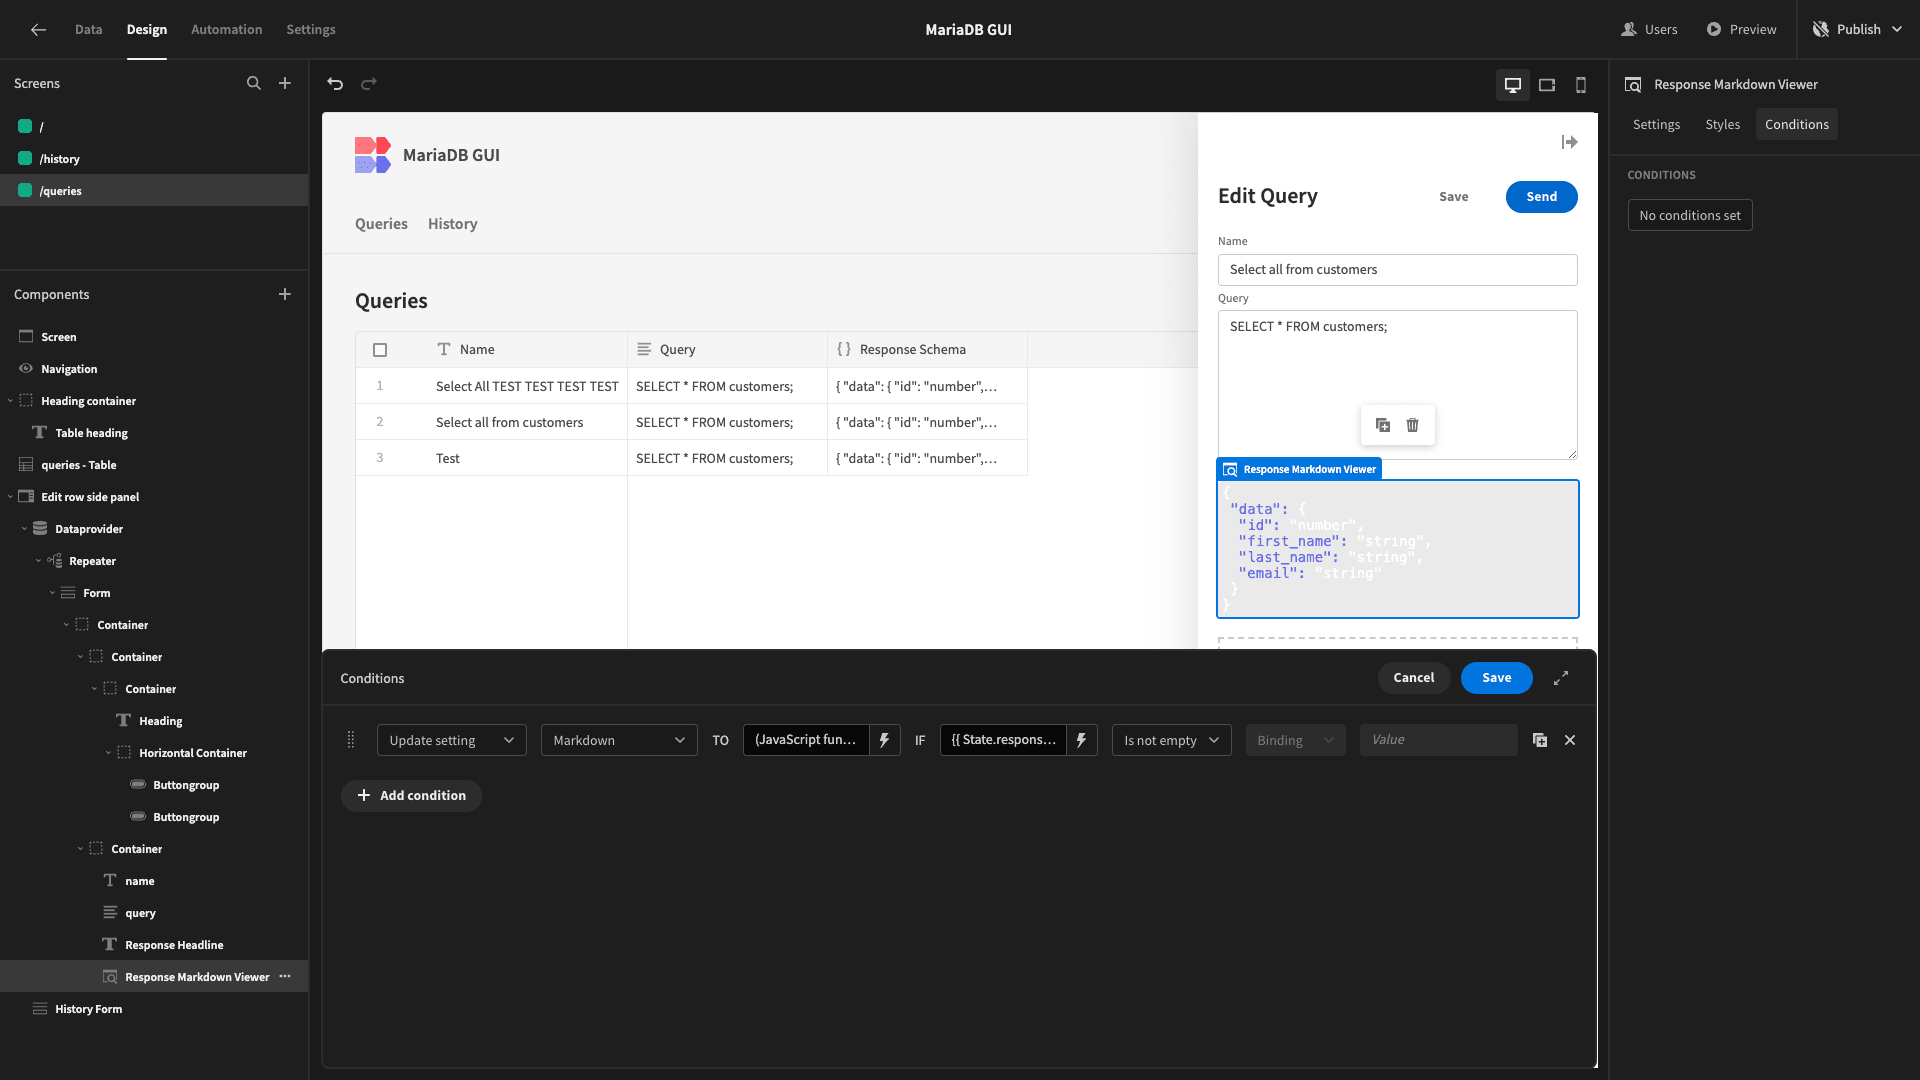This screenshot has height=1080, width=1920.
Task: Open the Automation tab
Action: 226,29
